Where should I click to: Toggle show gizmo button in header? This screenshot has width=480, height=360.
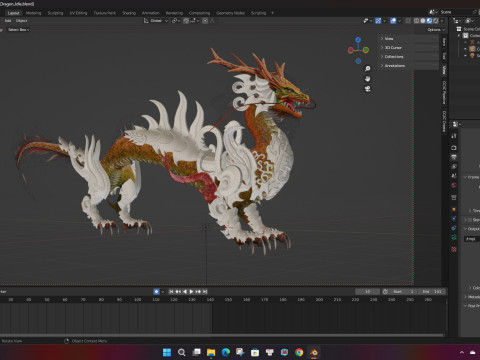pos(378,21)
